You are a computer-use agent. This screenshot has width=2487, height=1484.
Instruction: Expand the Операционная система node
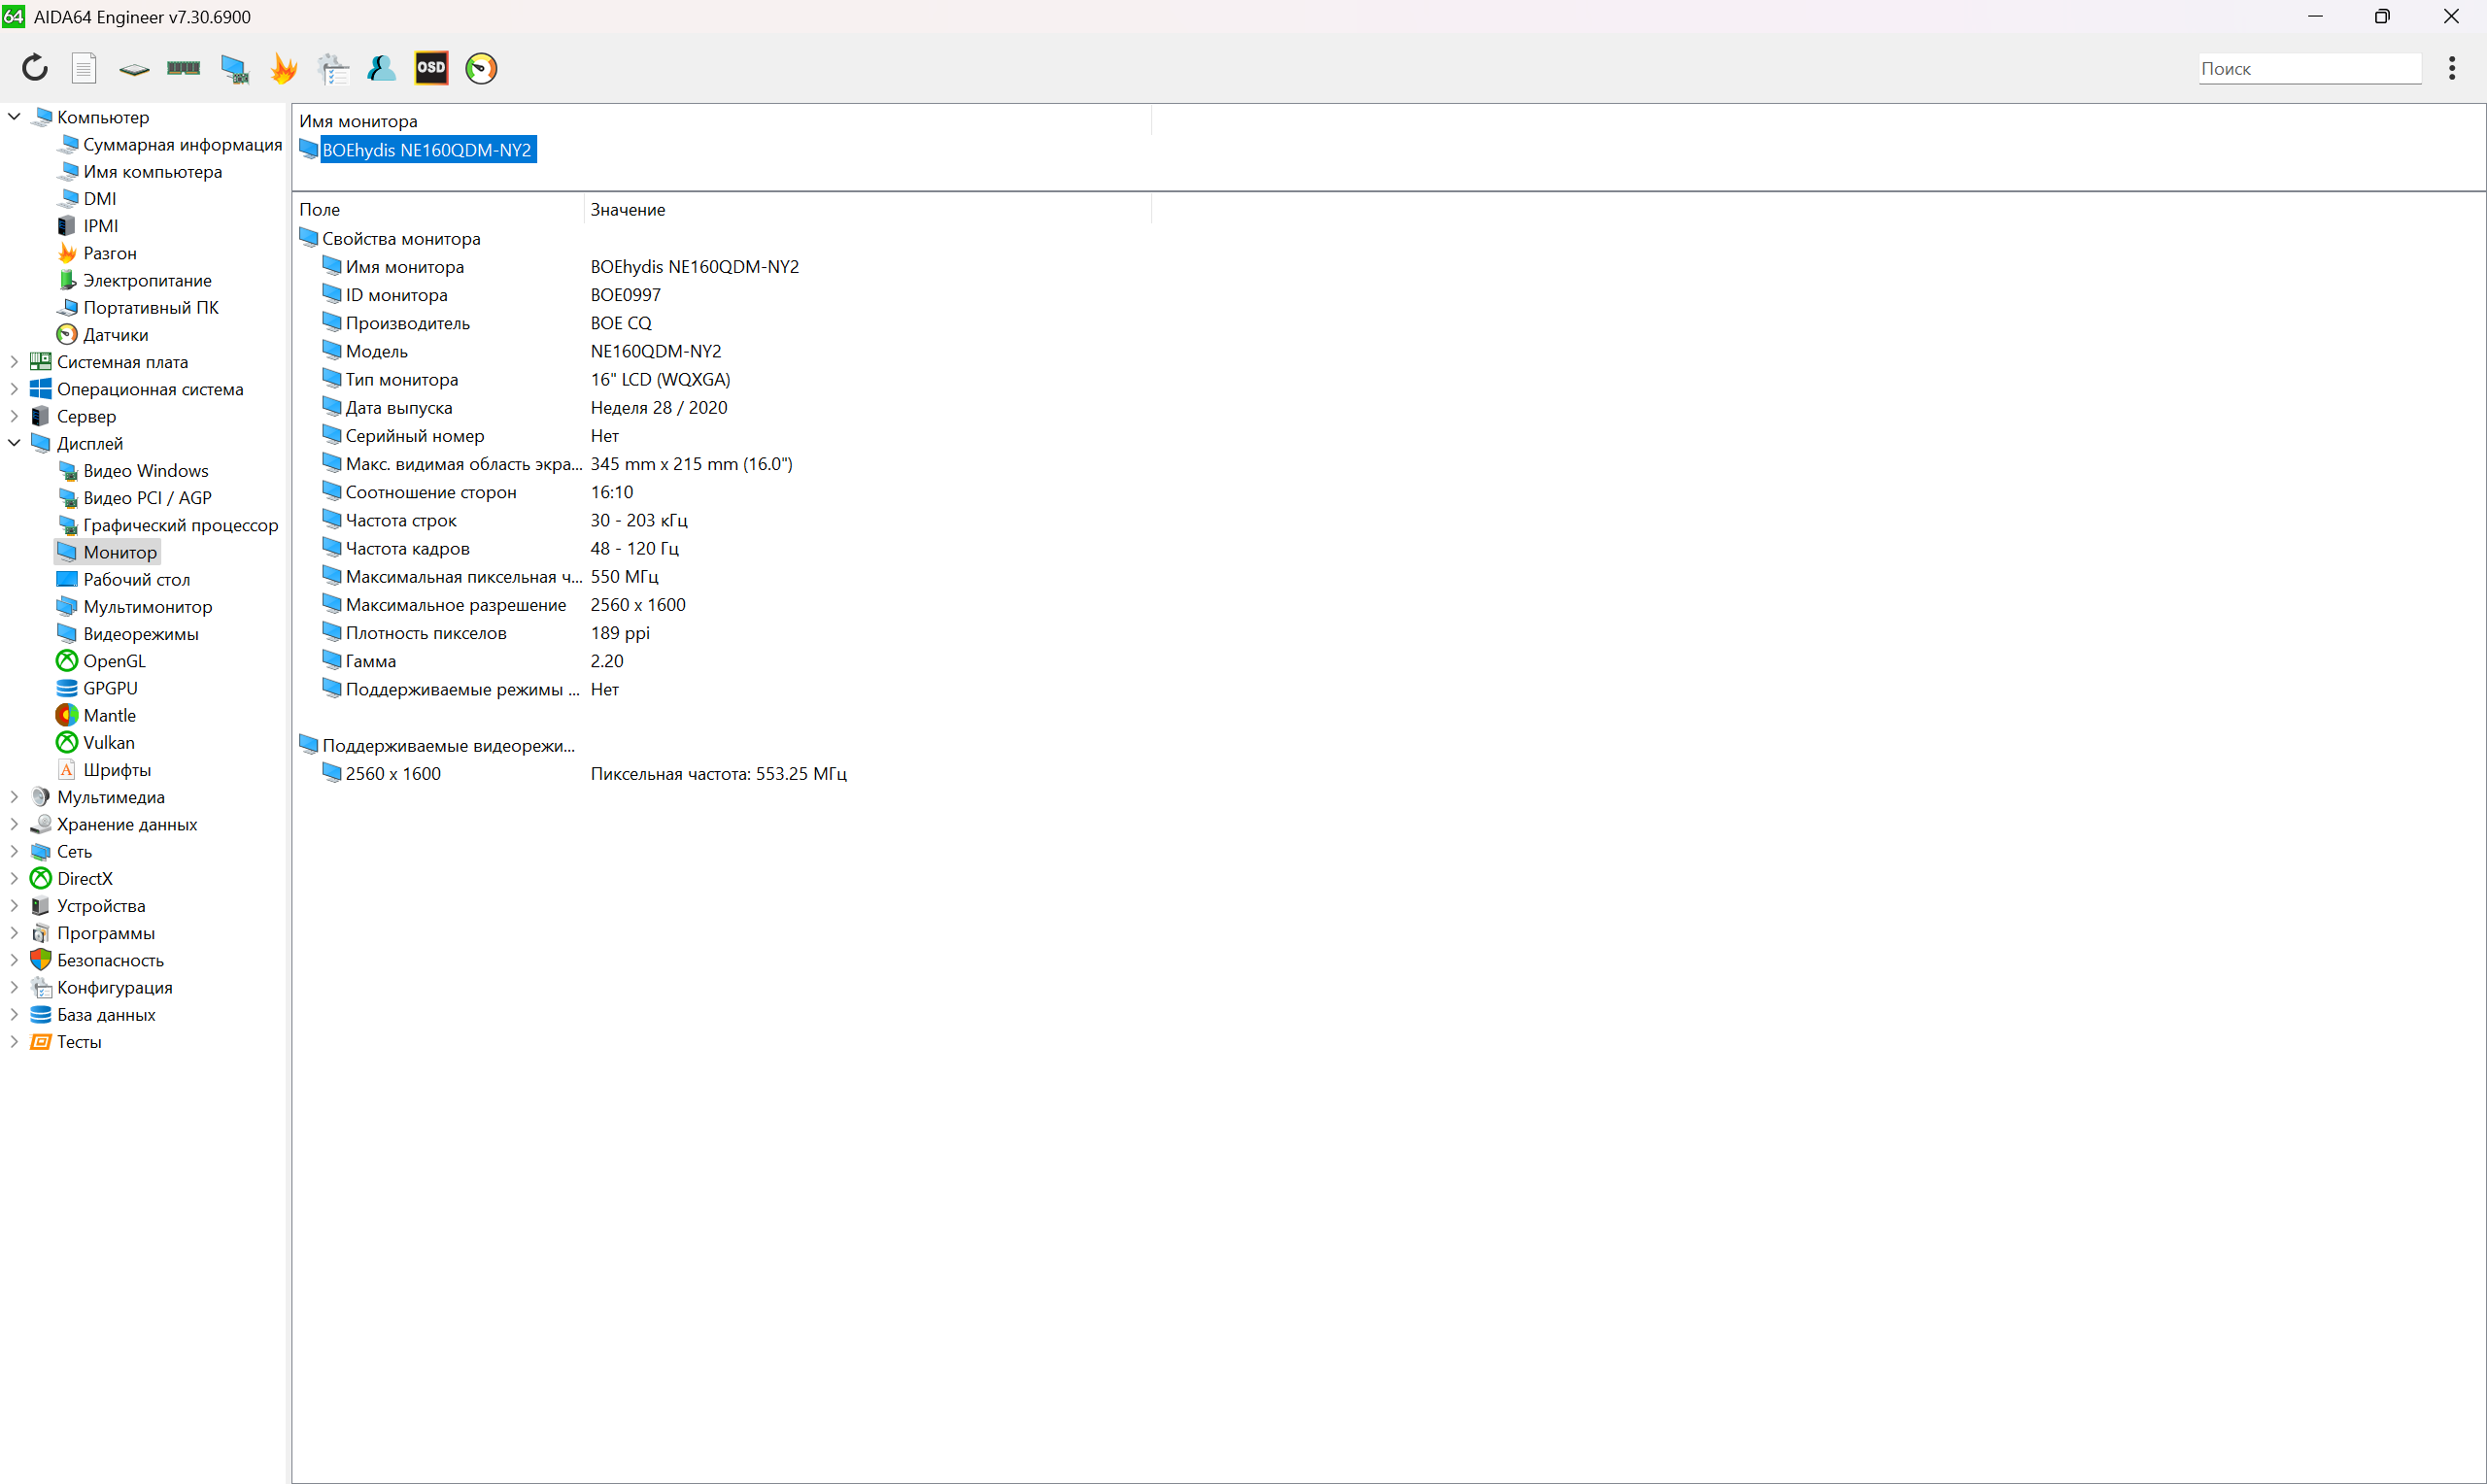pyautogui.click(x=14, y=389)
